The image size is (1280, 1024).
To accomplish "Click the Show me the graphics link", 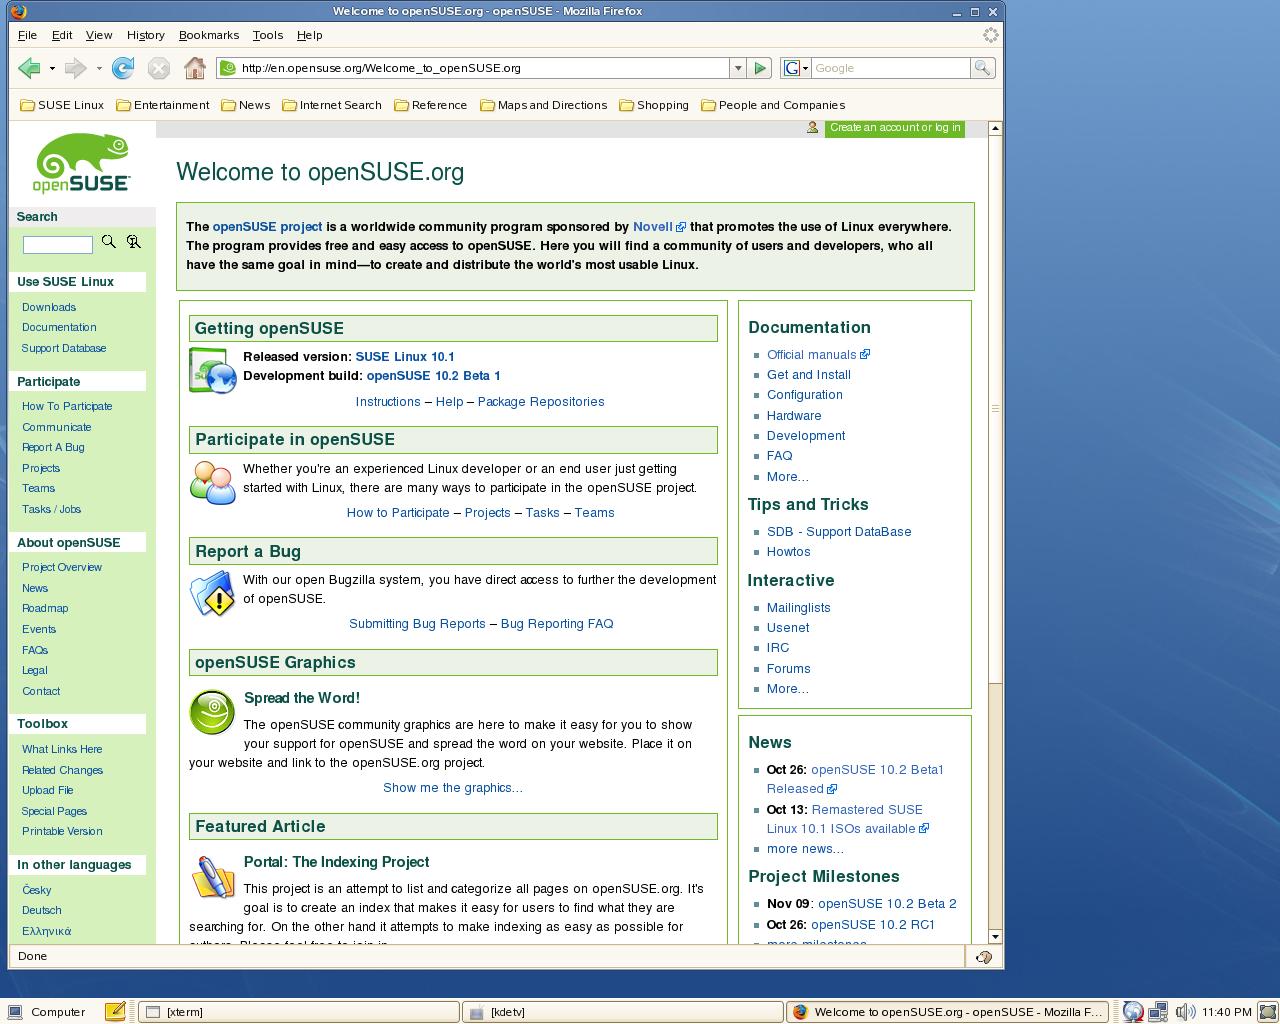I will pos(453,788).
